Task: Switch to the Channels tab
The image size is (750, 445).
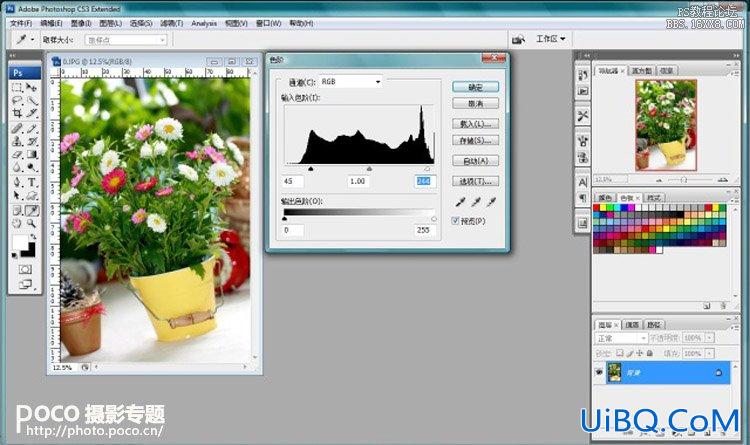Action: [632, 324]
